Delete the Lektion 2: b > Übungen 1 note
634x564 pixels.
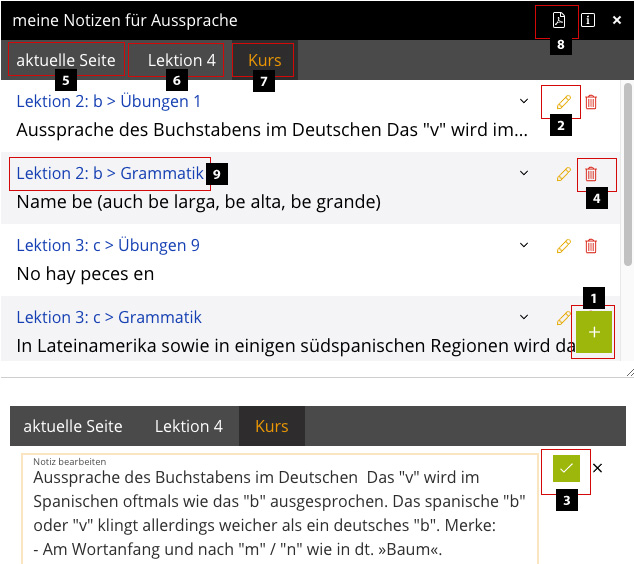(591, 102)
